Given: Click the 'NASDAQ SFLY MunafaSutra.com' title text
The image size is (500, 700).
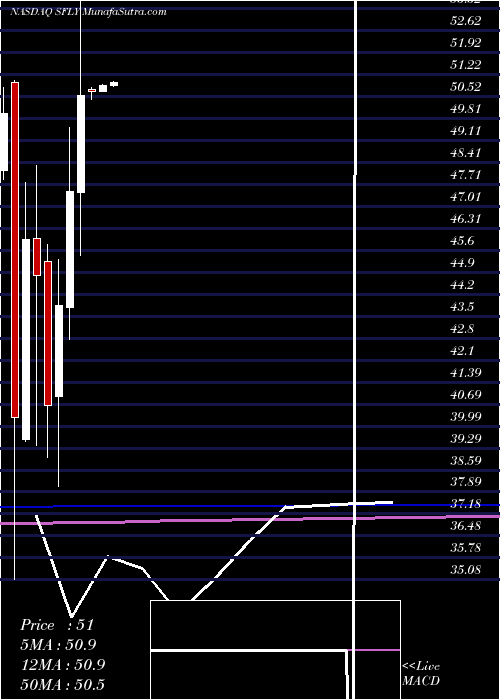Looking at the screenshot, I should 88,12.
